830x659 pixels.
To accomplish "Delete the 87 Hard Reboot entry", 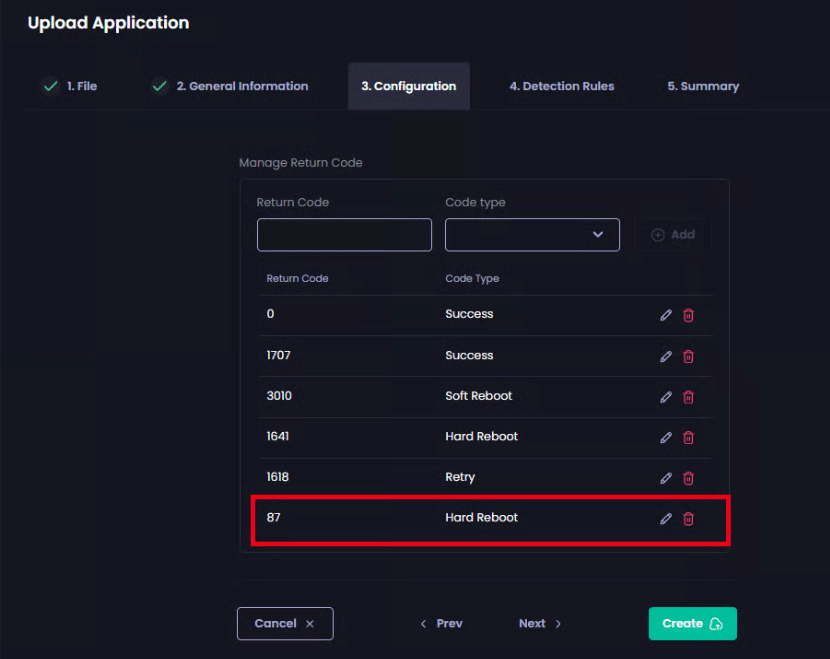I will click(x=688, y=518).
